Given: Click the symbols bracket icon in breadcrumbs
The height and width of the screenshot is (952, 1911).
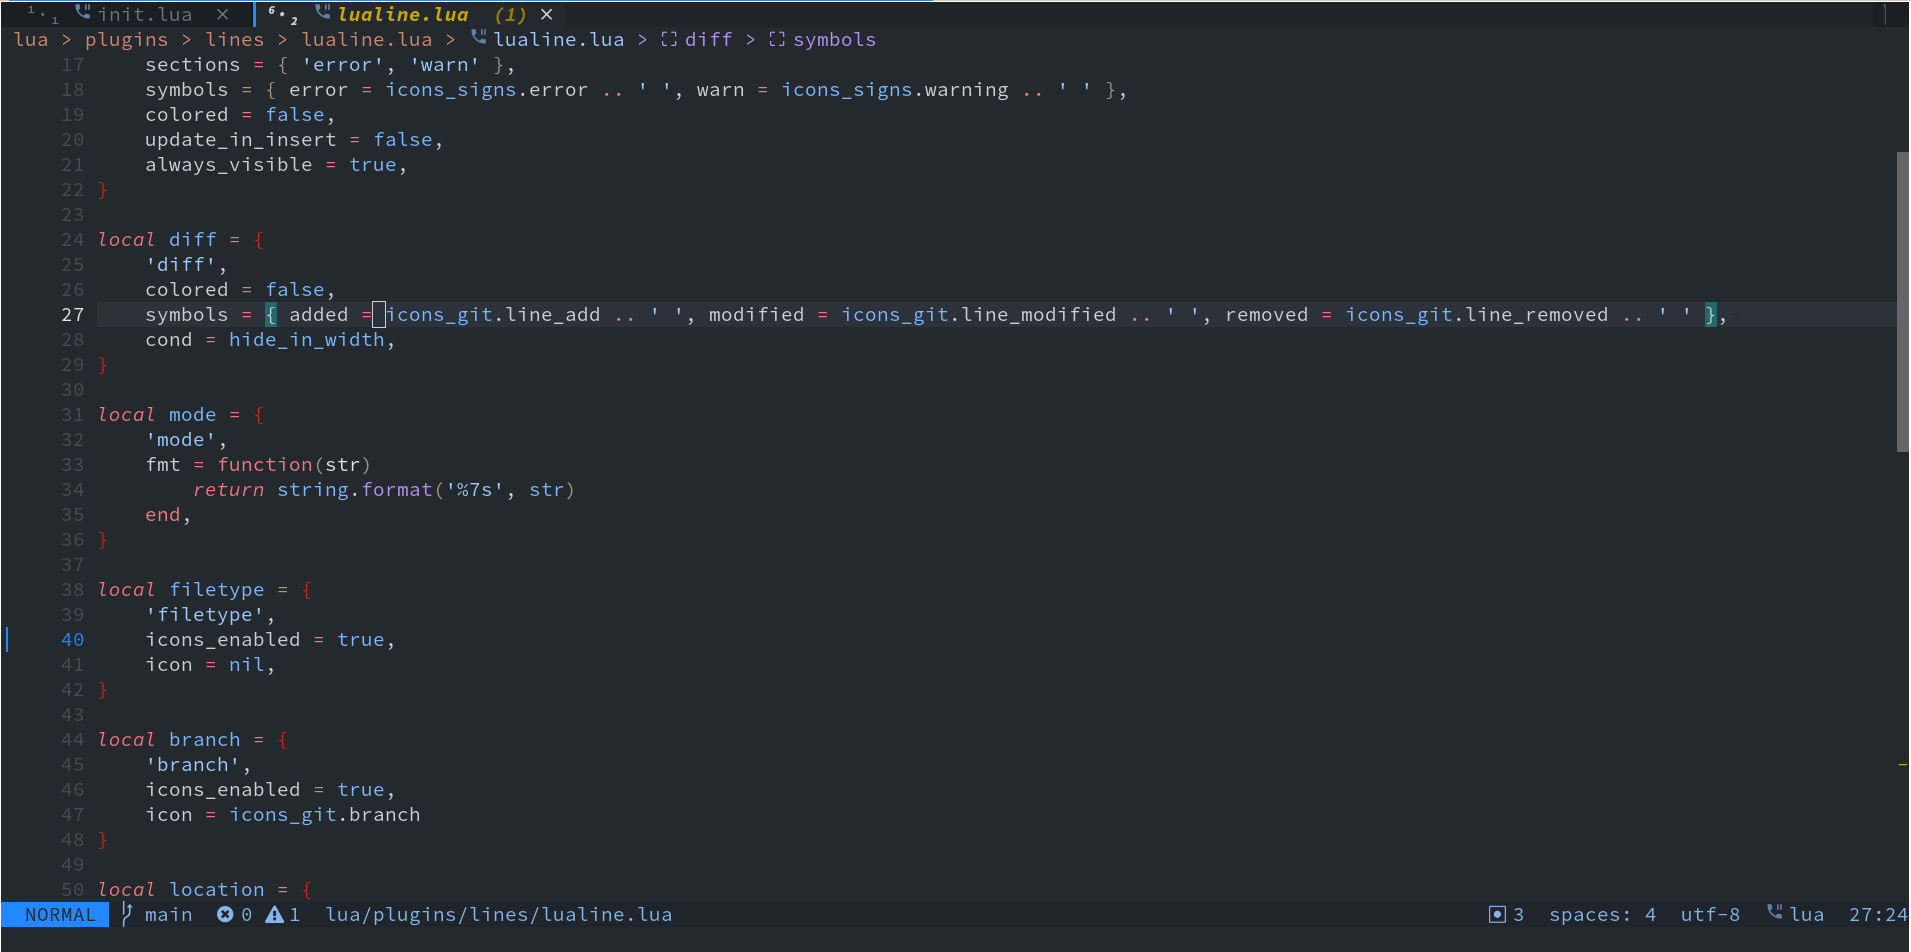Looking at the screenshot, I should click(777, 39).
